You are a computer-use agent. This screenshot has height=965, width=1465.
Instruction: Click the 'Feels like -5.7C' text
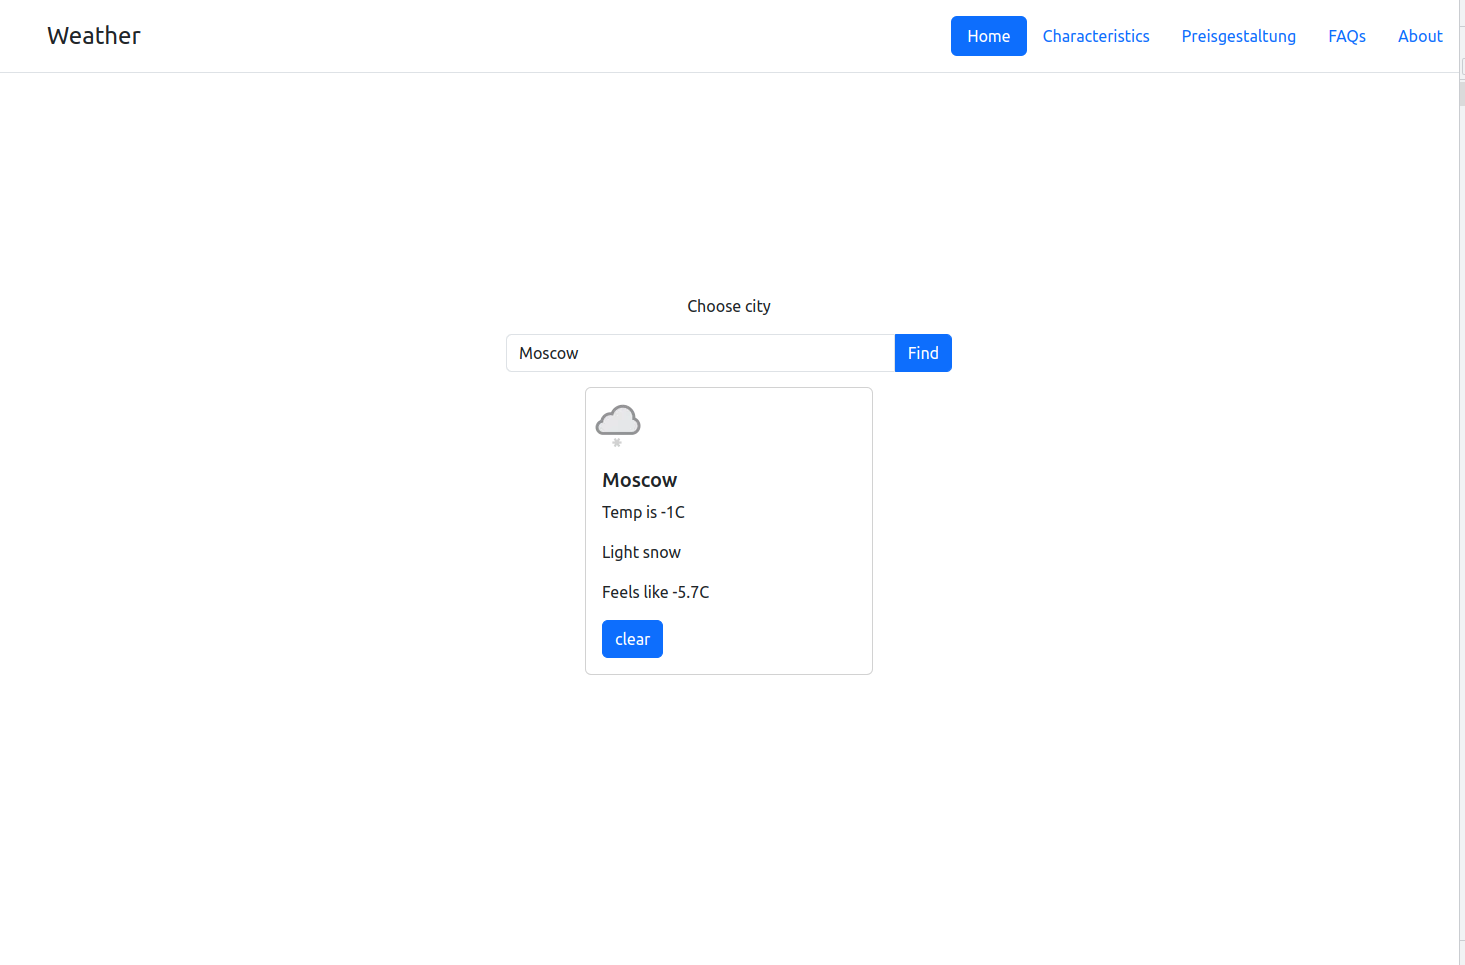(655, 592)
